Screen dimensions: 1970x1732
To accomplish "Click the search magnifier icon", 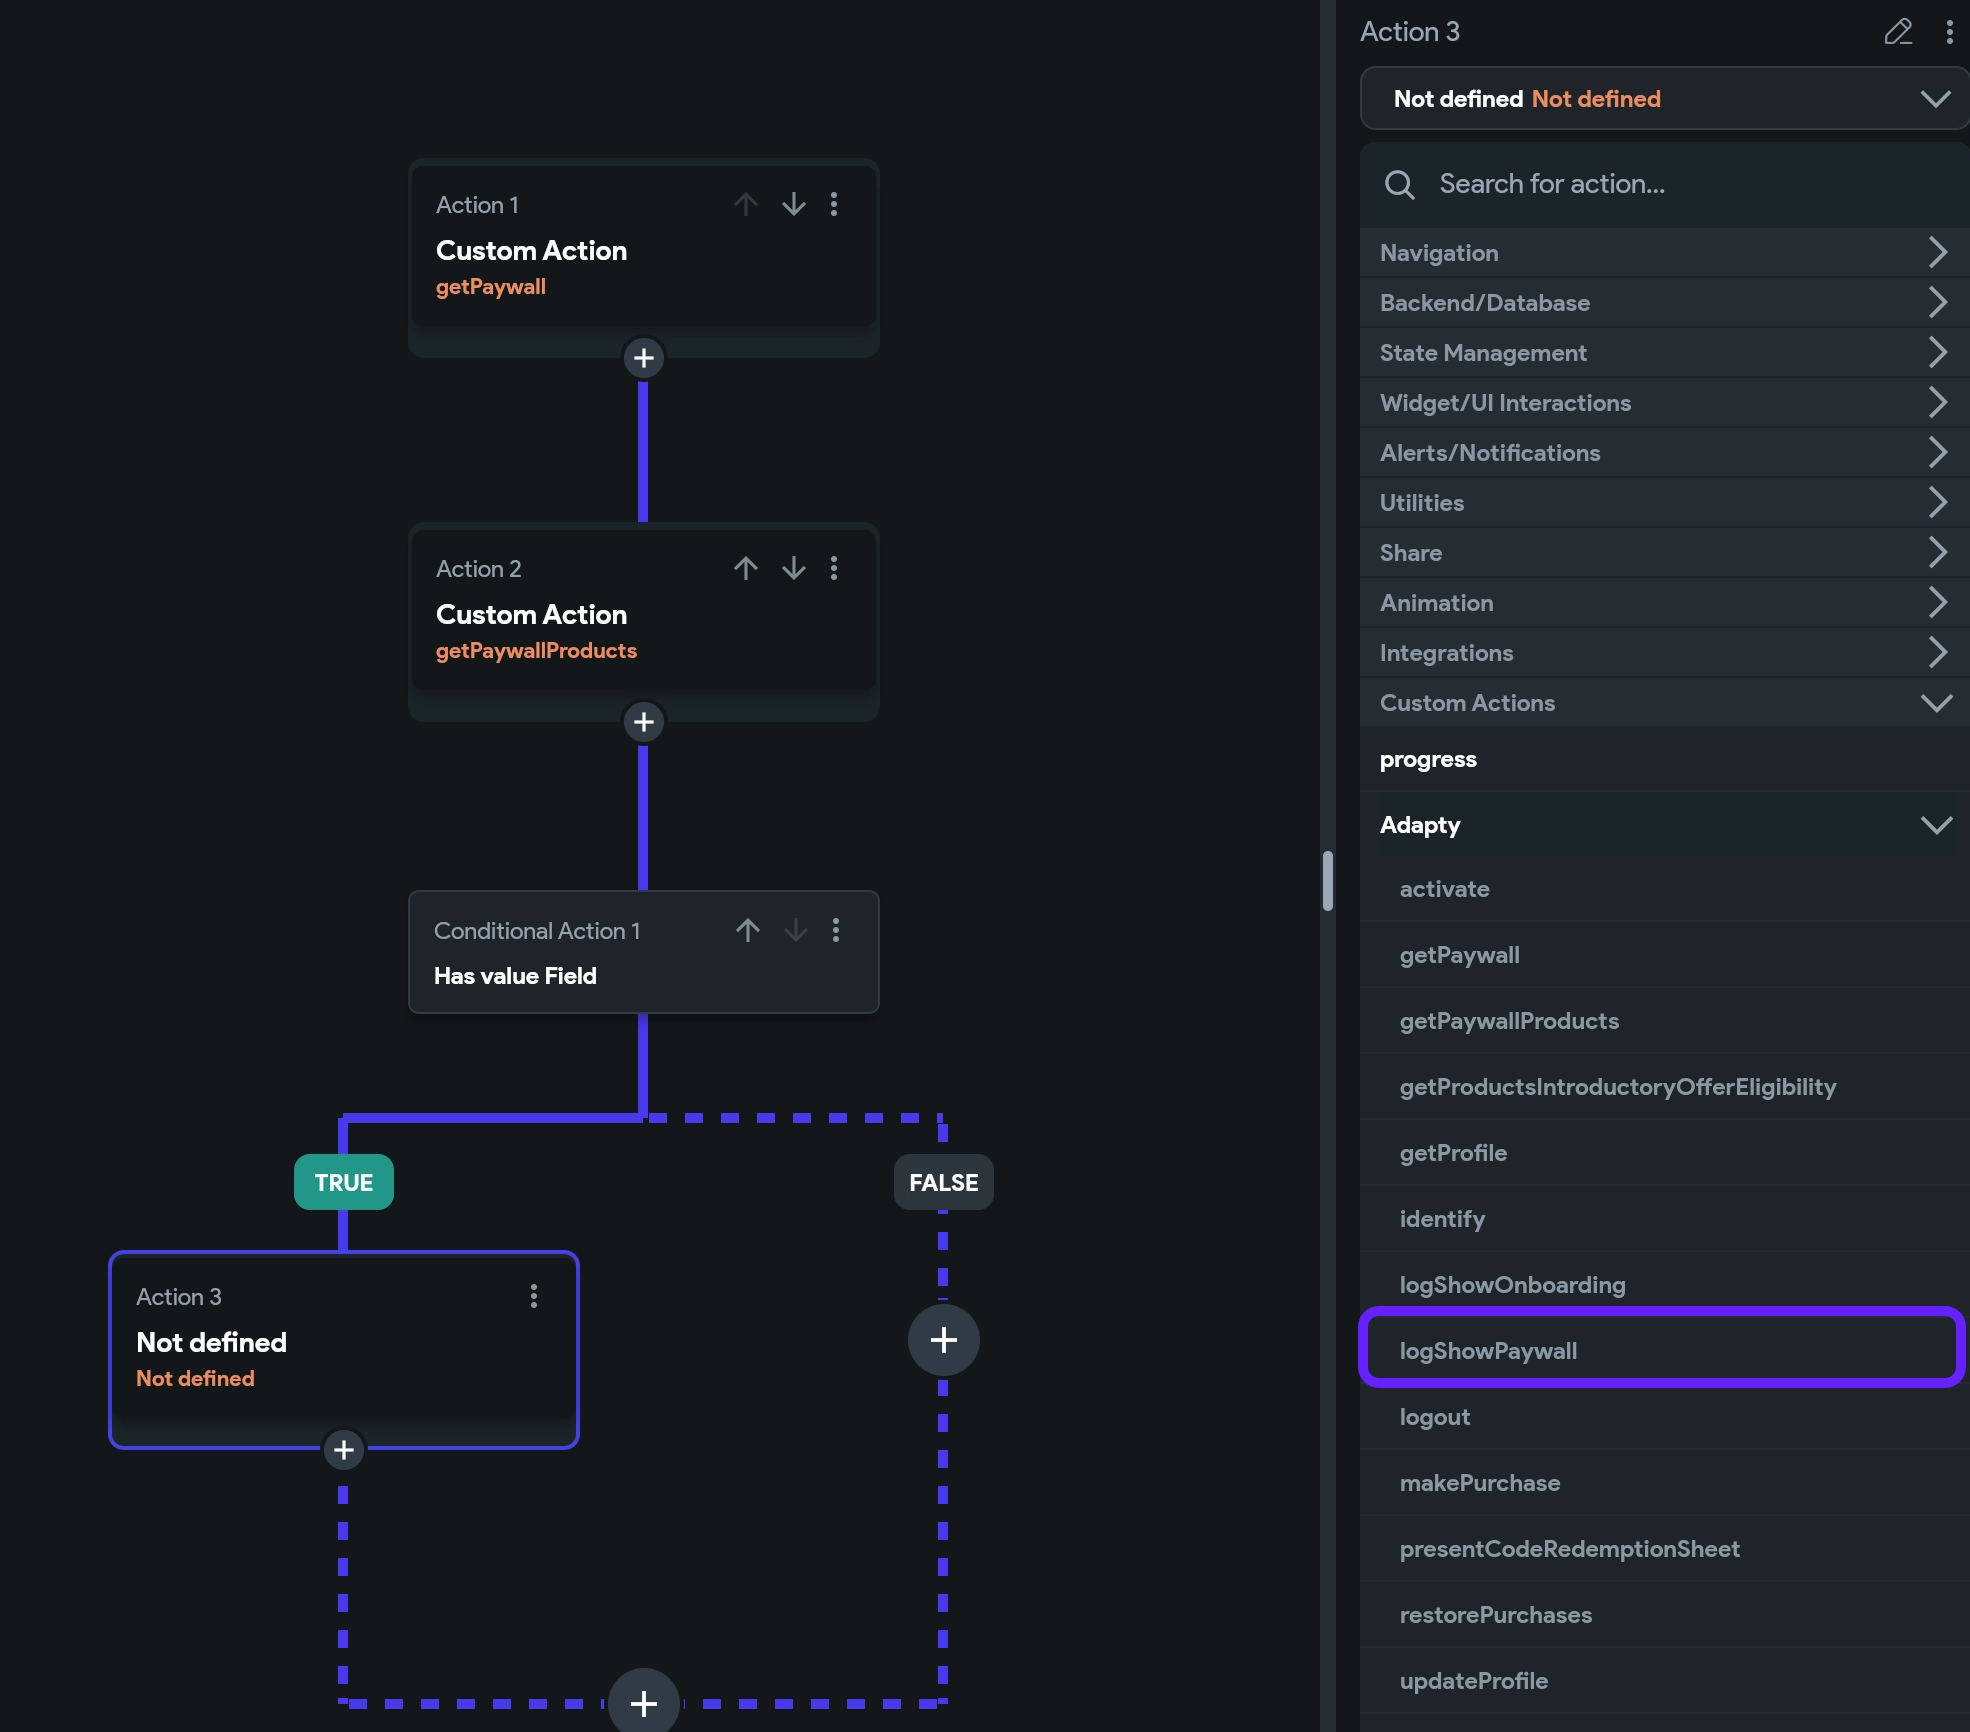I will click(x=1400, y=184).
